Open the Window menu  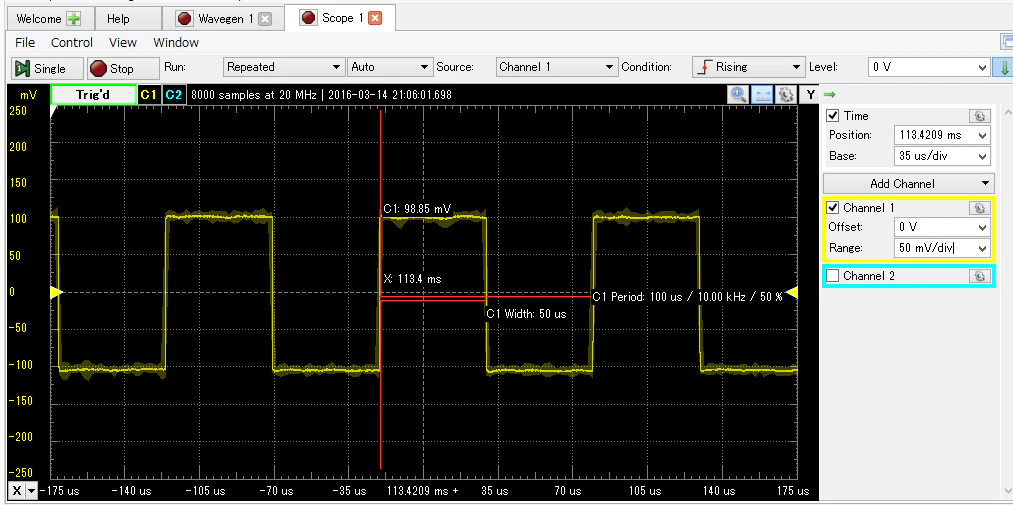click(176, 43)
